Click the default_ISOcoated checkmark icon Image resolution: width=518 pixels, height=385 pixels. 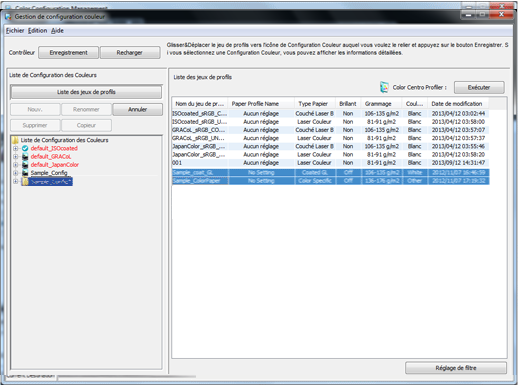click(25, 148)
